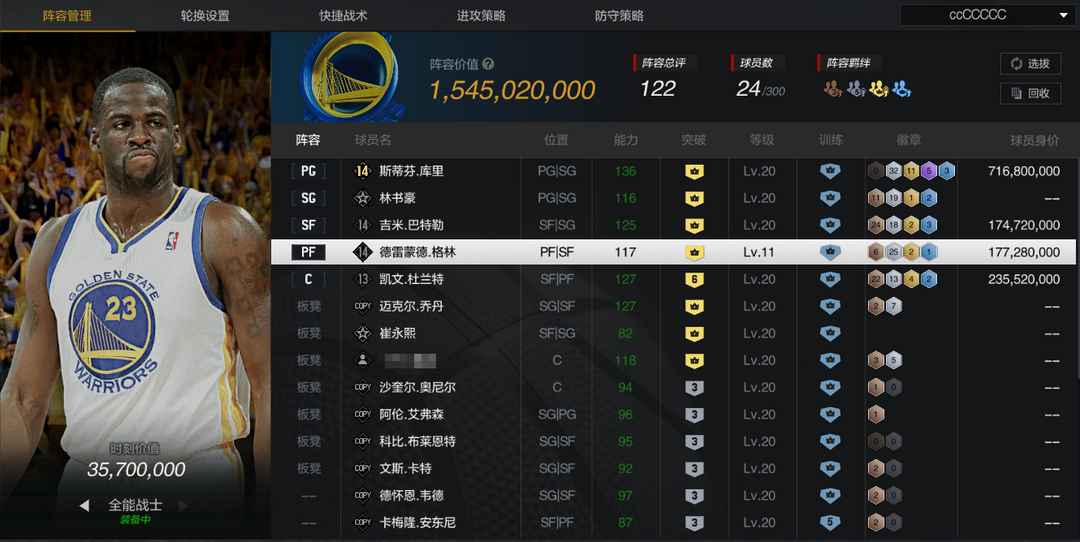Image resolution: width=1080 pixels, height=542 pixels.
Task: Click the training shield icon for 林书豪
Action: click(x=830, y=198)
